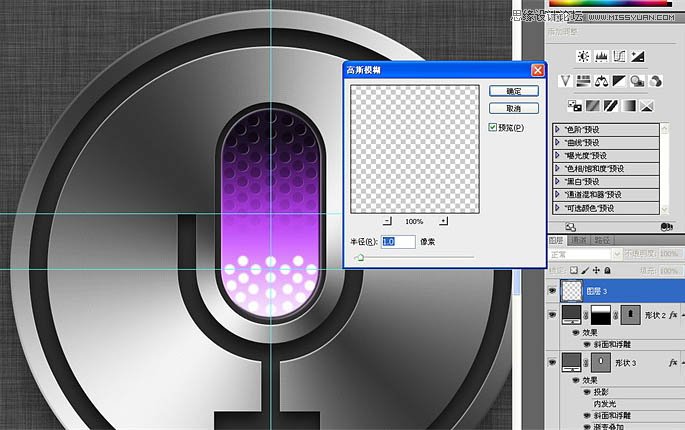Click the clip-to-layer icon at adjustments panel bottom-right
The height and width of the screenshot is (430, 685).
[x=666, y=227]
